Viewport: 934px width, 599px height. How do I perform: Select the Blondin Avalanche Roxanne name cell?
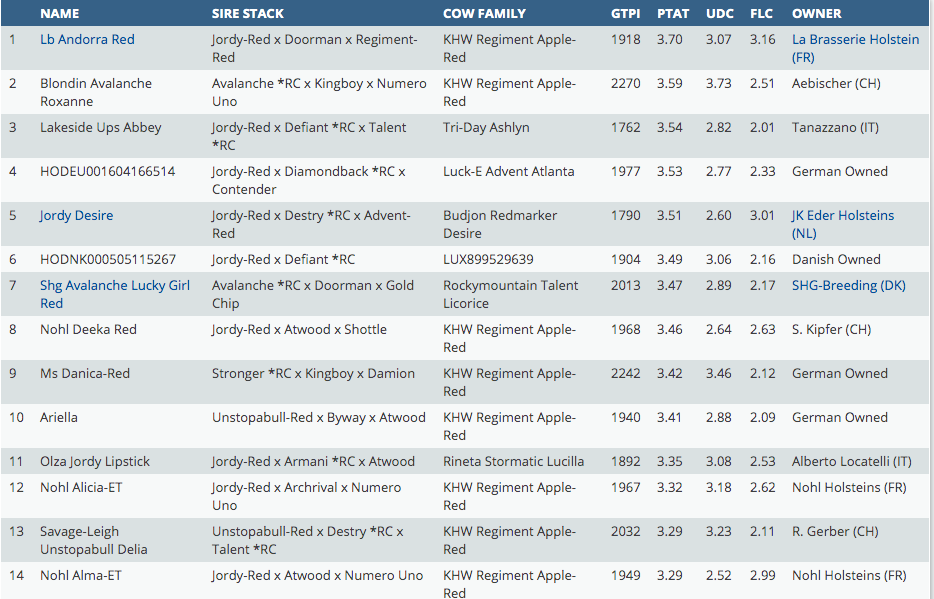[95, 92]
